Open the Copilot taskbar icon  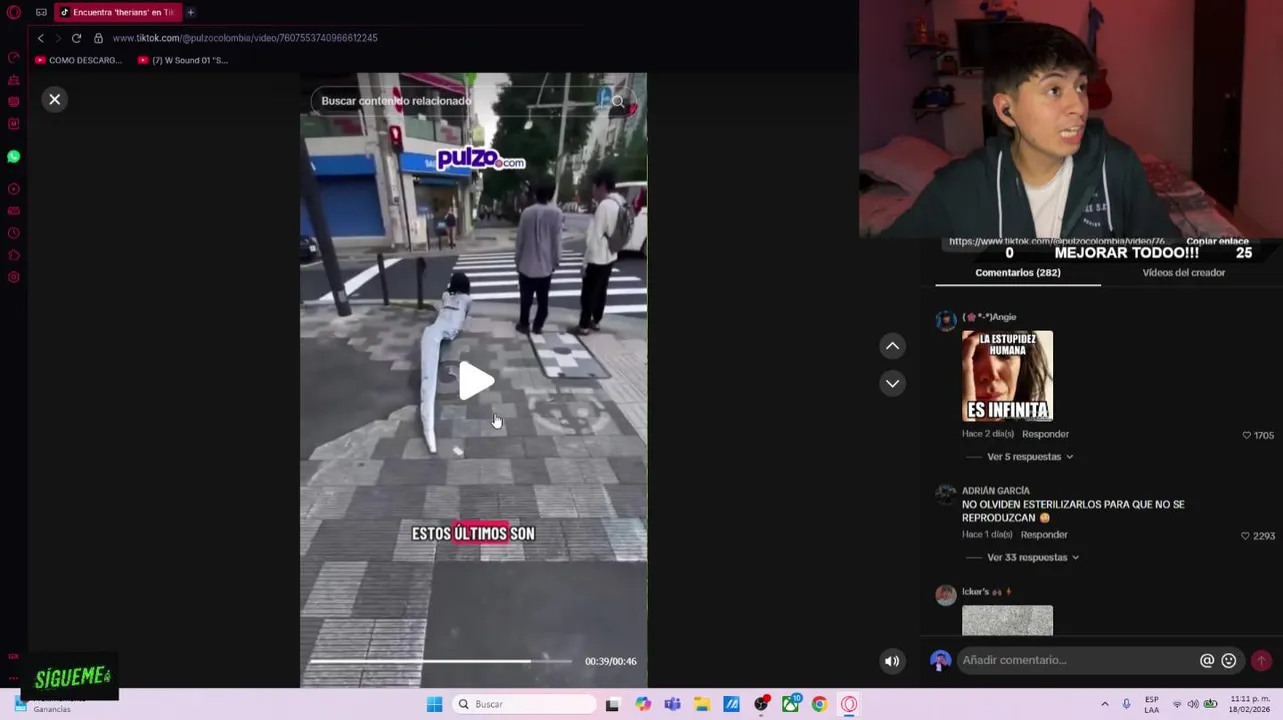pos(643,704)
